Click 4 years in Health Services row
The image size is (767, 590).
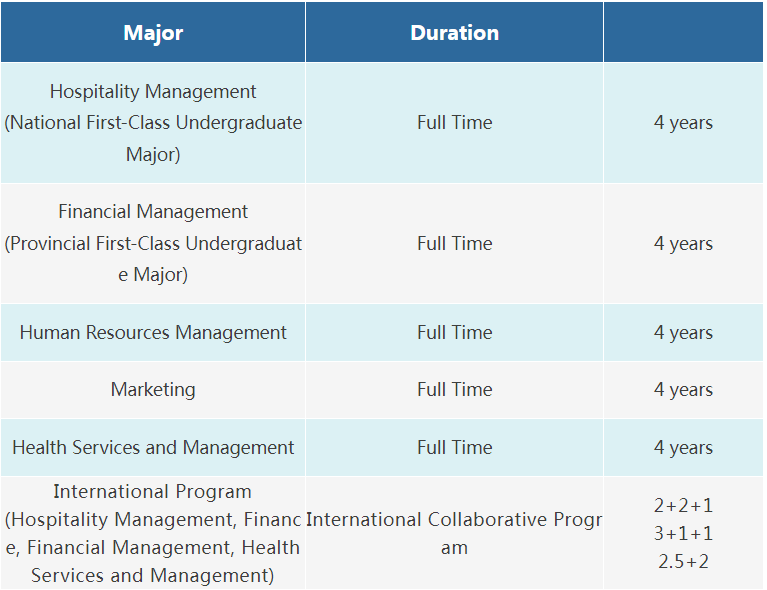click(x=683, y=448)
